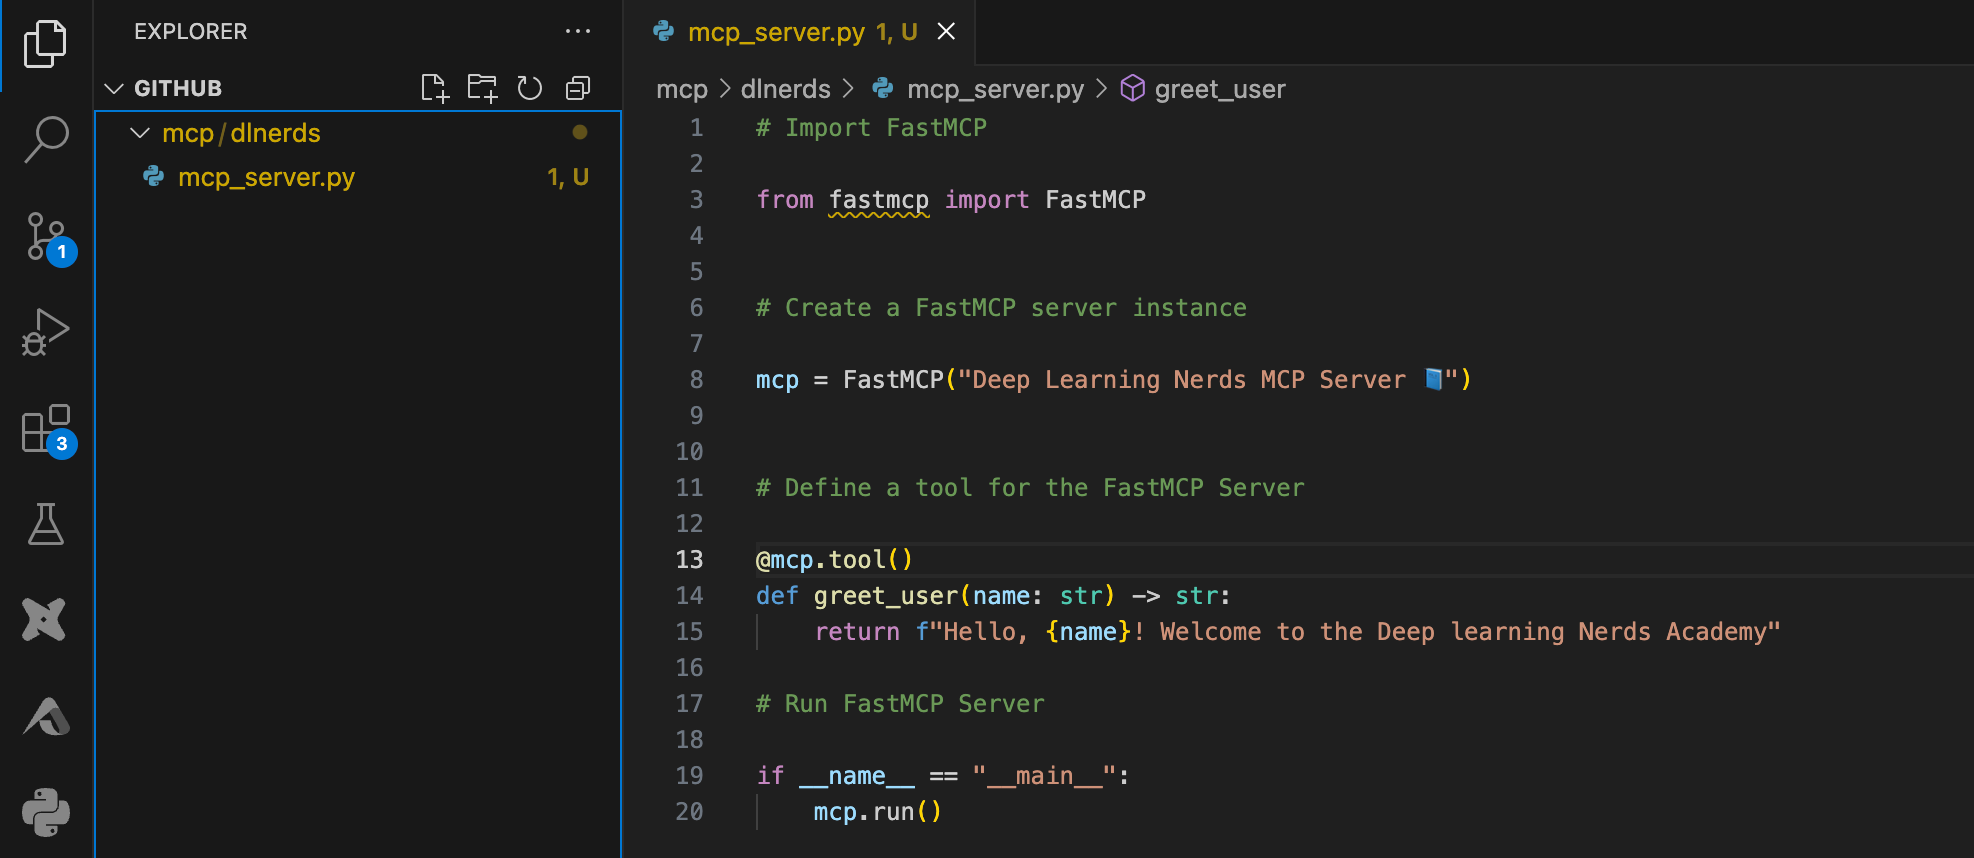
Task: Collapse all folders in explorer
Action: (578, 88)
